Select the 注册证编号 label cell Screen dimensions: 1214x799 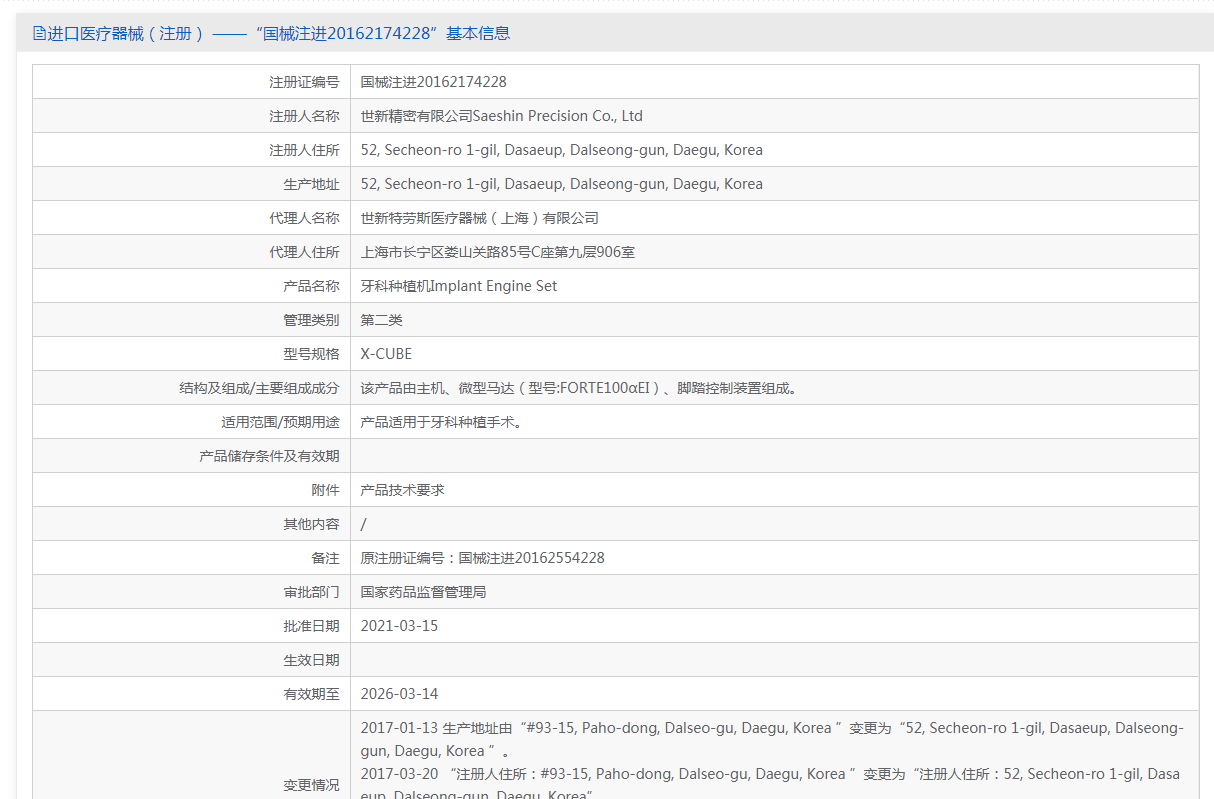click(x=191, y=82)
